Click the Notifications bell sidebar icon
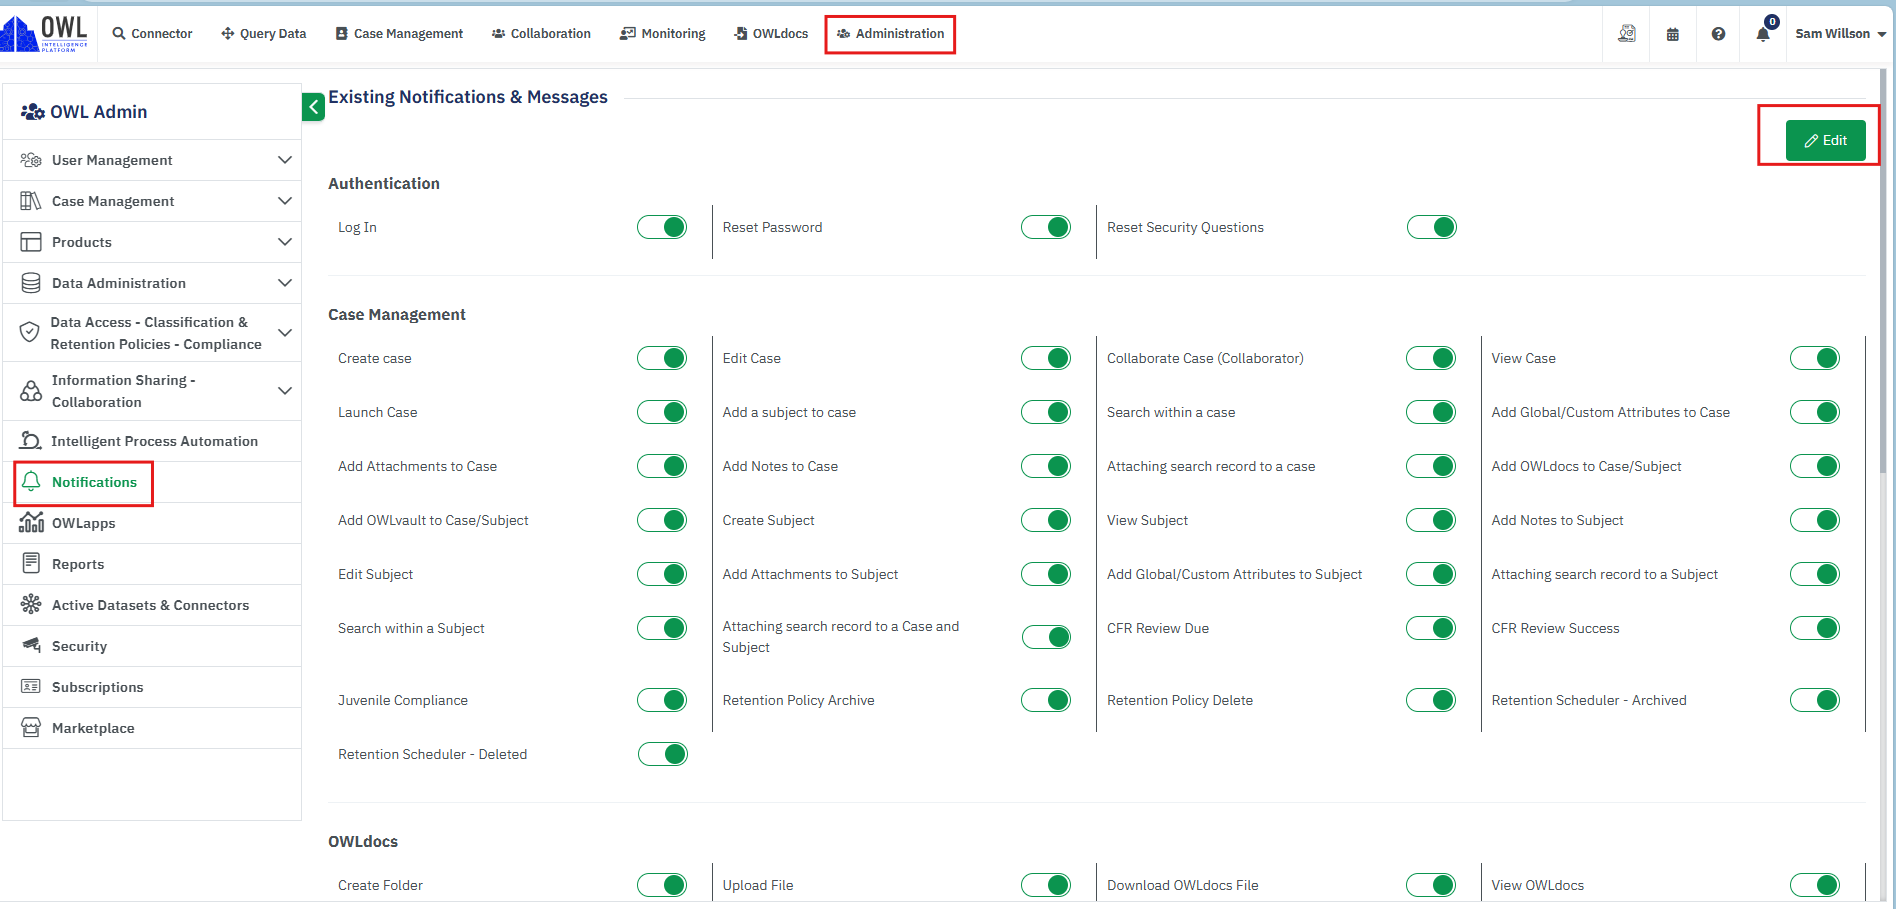This screenshot has height=909, width=1896. [31, 482]
